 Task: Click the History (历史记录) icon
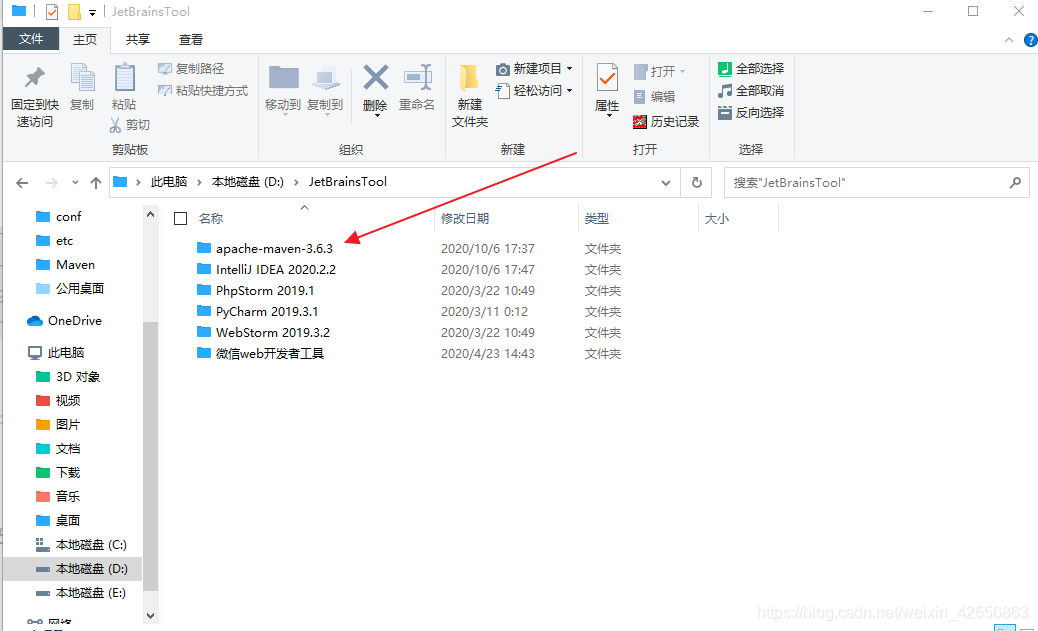639,122
